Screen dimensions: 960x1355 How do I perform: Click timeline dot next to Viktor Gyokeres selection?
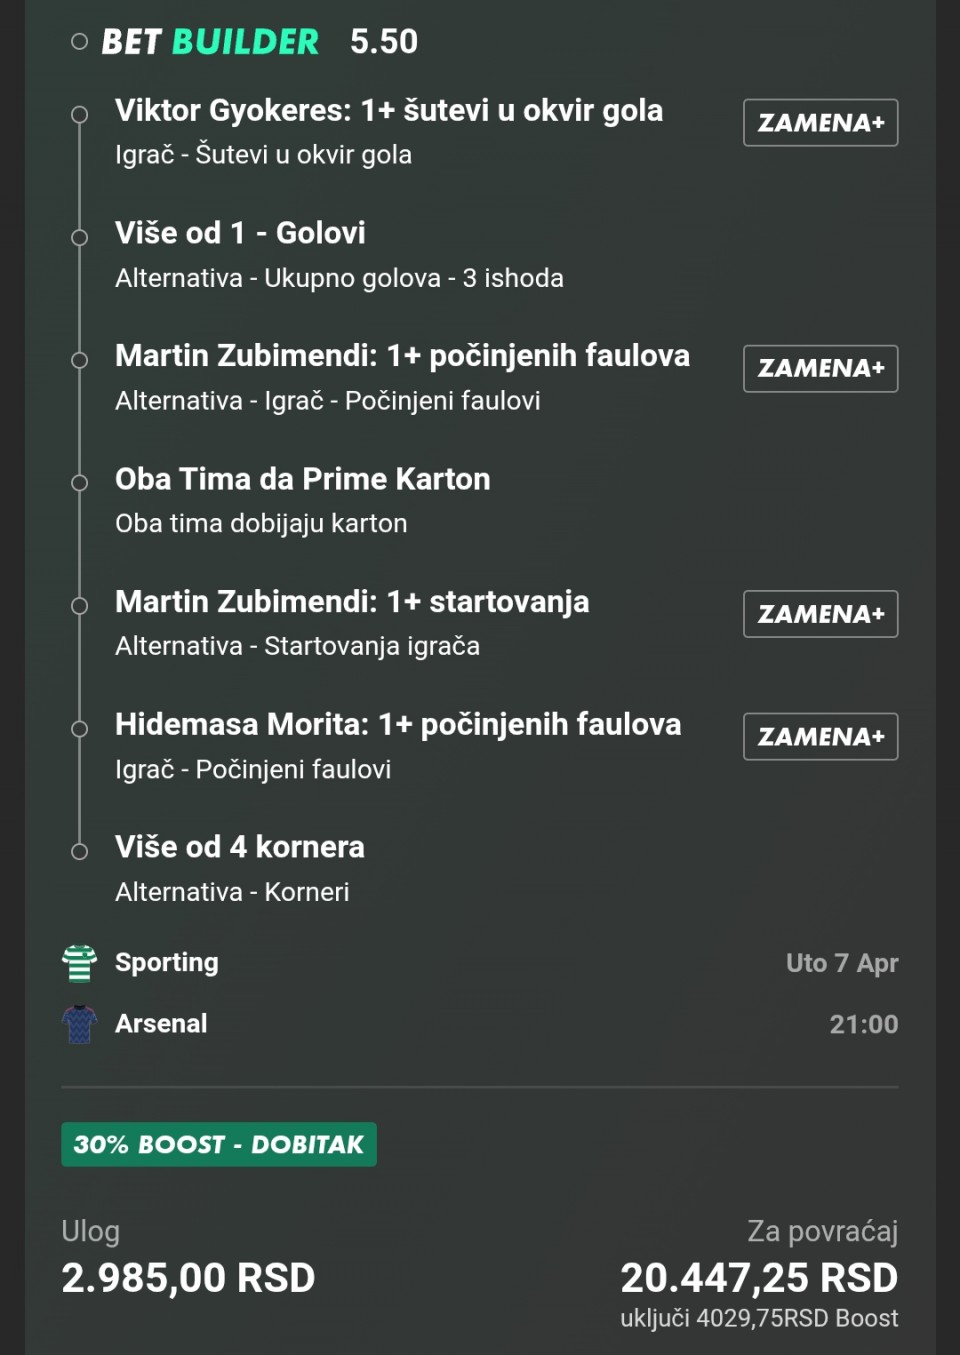(x=79, y=115)
